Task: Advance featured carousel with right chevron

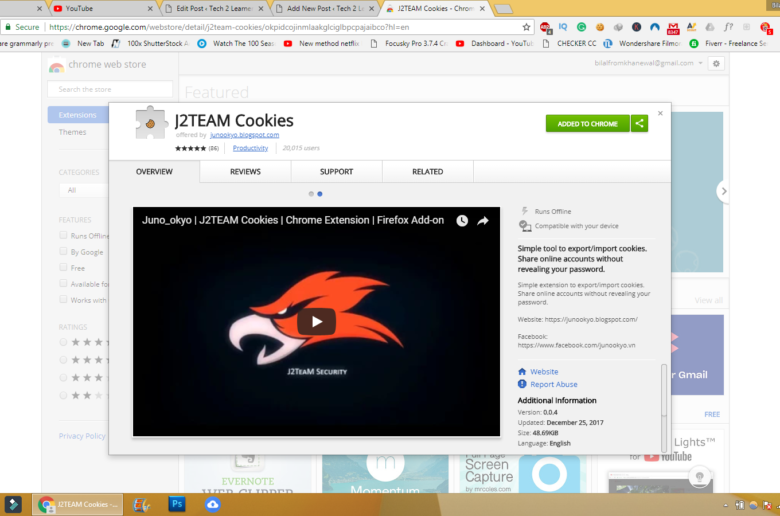Action: click(724, 191)
